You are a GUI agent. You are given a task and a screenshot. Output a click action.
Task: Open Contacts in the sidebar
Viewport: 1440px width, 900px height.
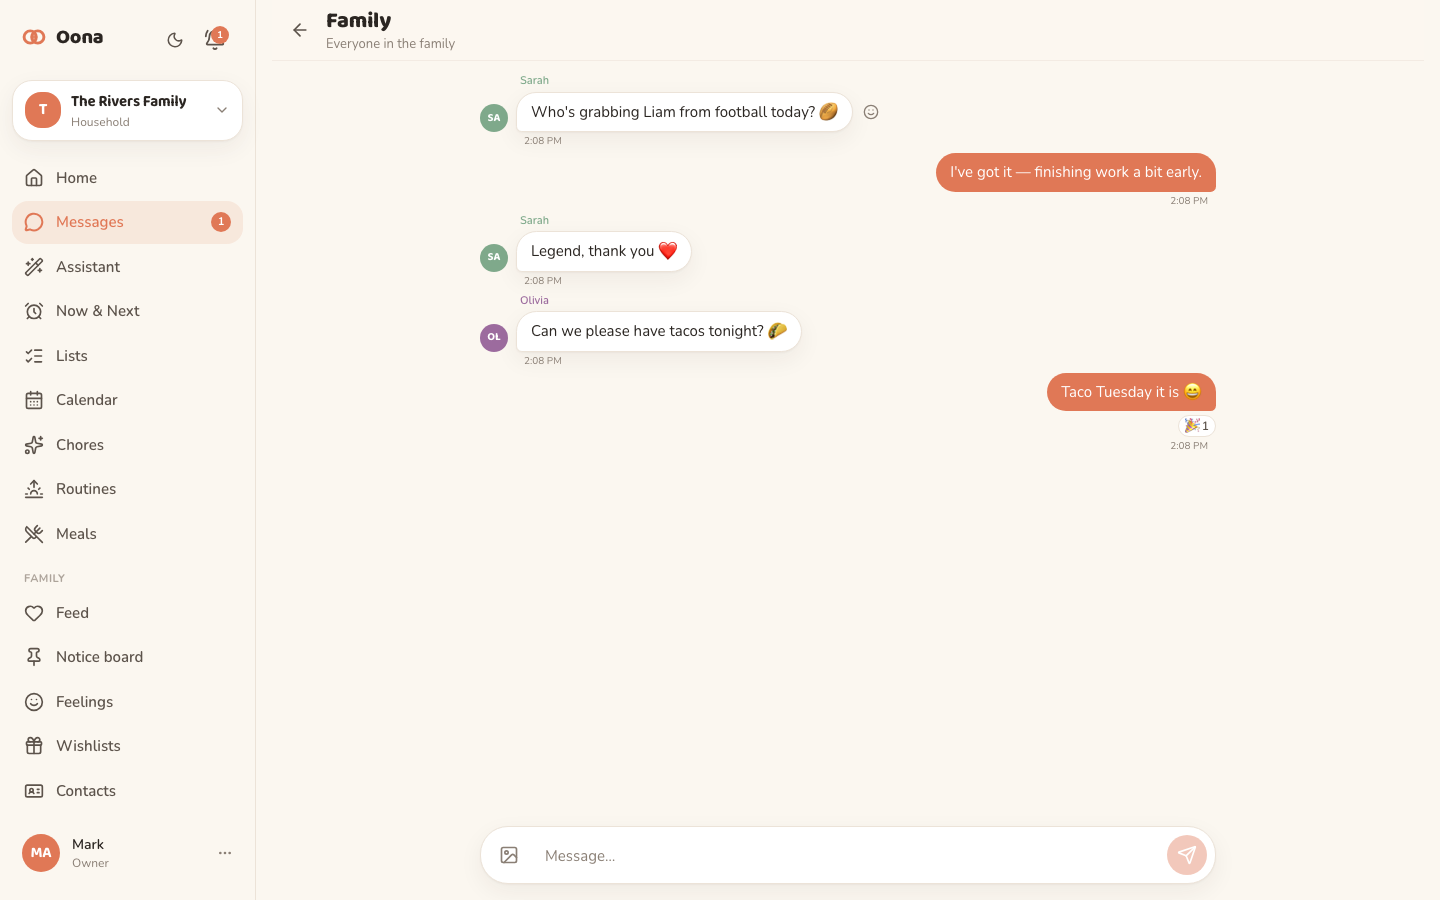(x=127, y=791)
